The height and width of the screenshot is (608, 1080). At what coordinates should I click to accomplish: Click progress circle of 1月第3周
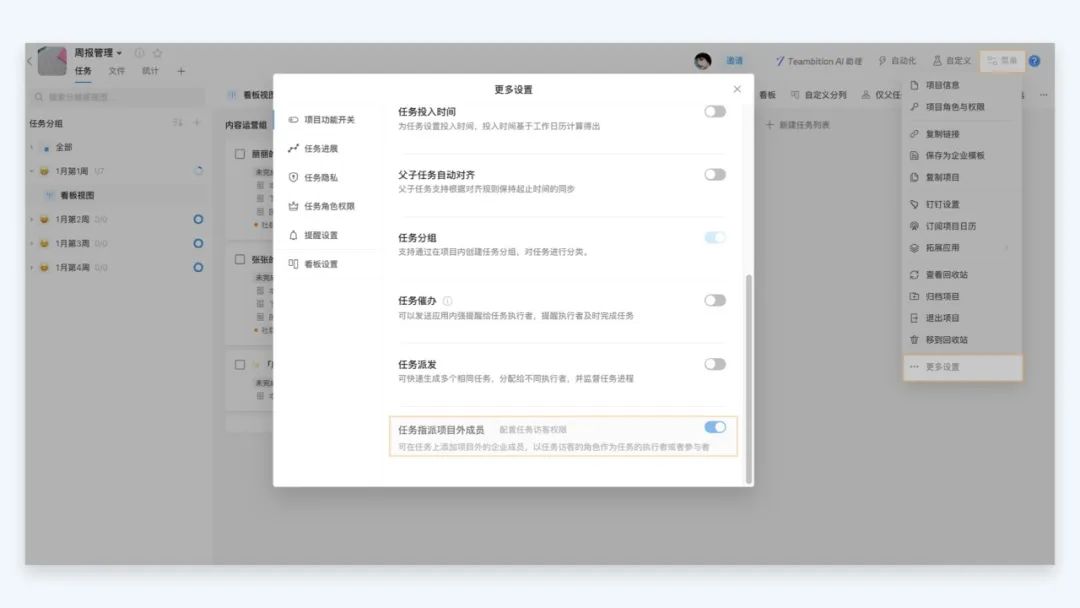click(x=198, y=244)
